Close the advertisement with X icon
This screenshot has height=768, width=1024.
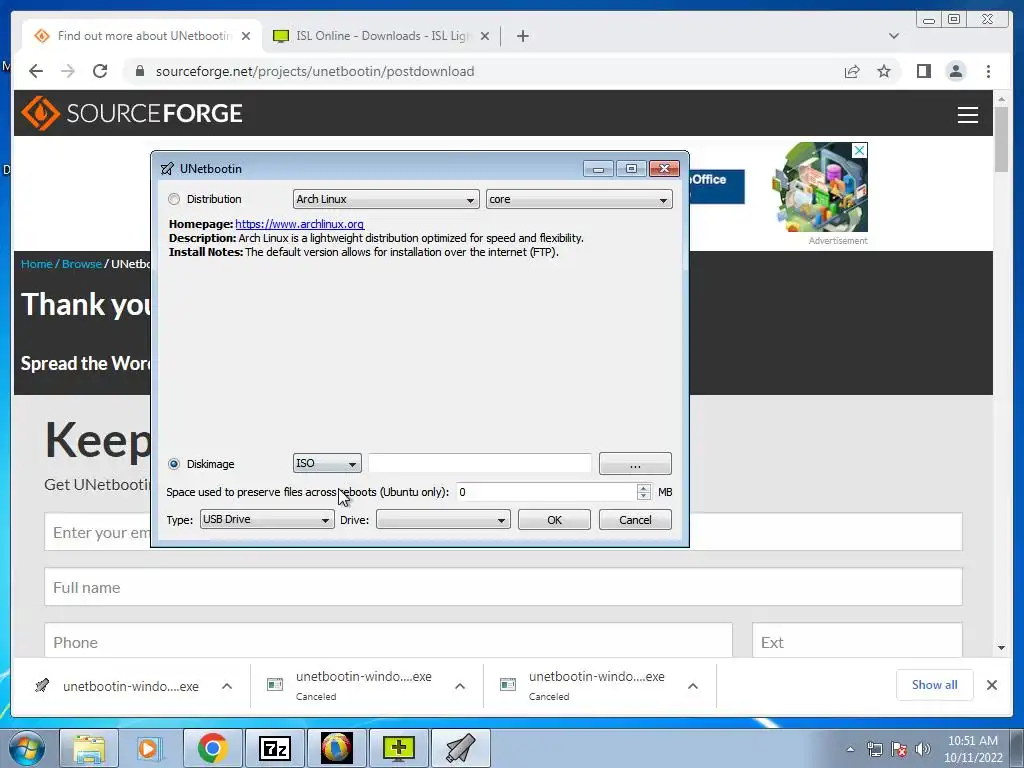(x=859, y=150)
